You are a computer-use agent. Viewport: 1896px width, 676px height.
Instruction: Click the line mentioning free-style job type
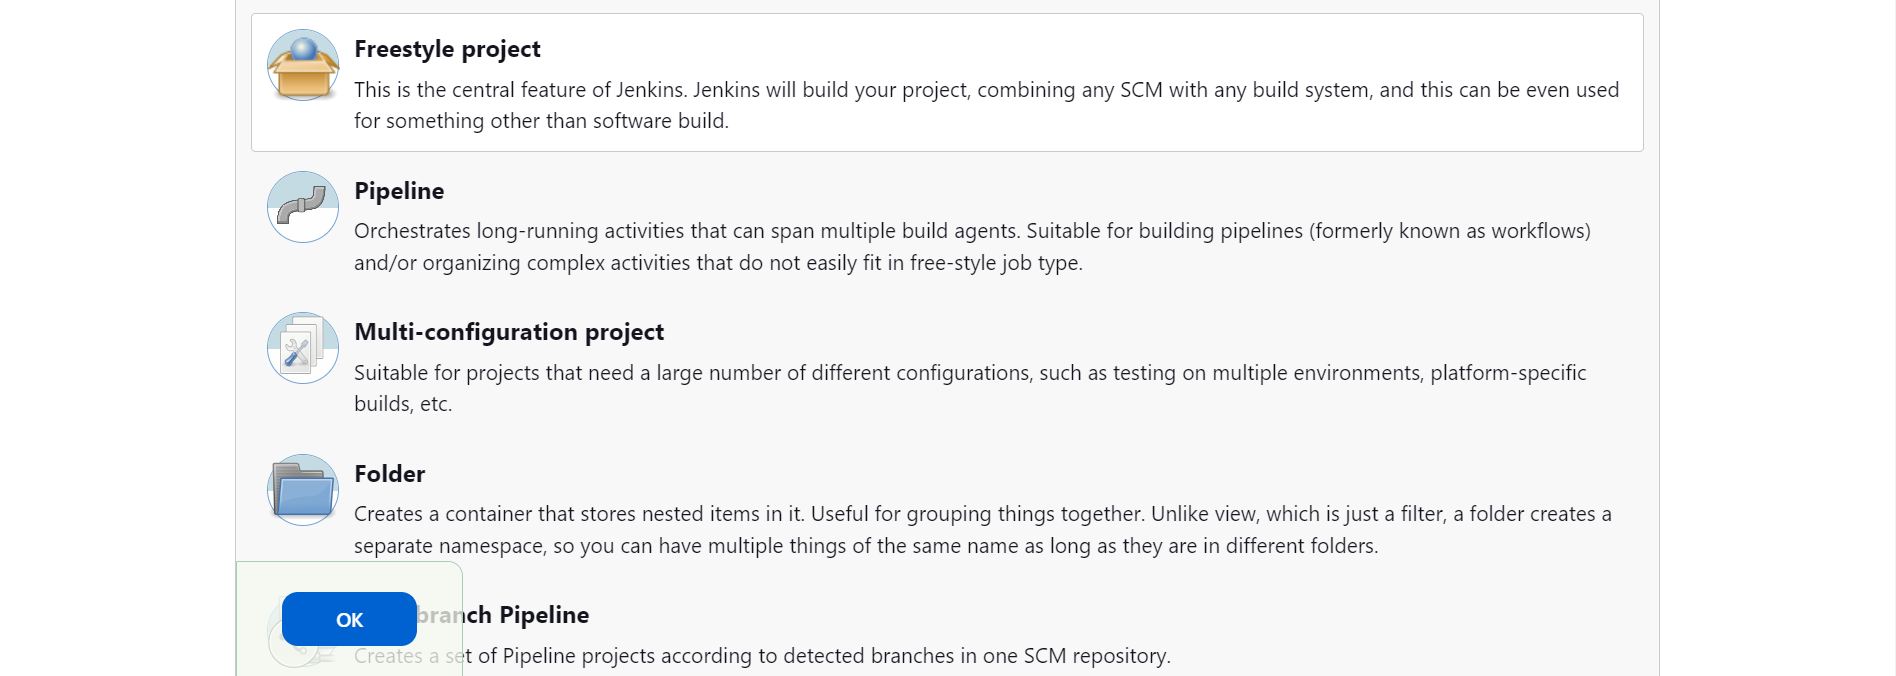(x=718, y=263)
